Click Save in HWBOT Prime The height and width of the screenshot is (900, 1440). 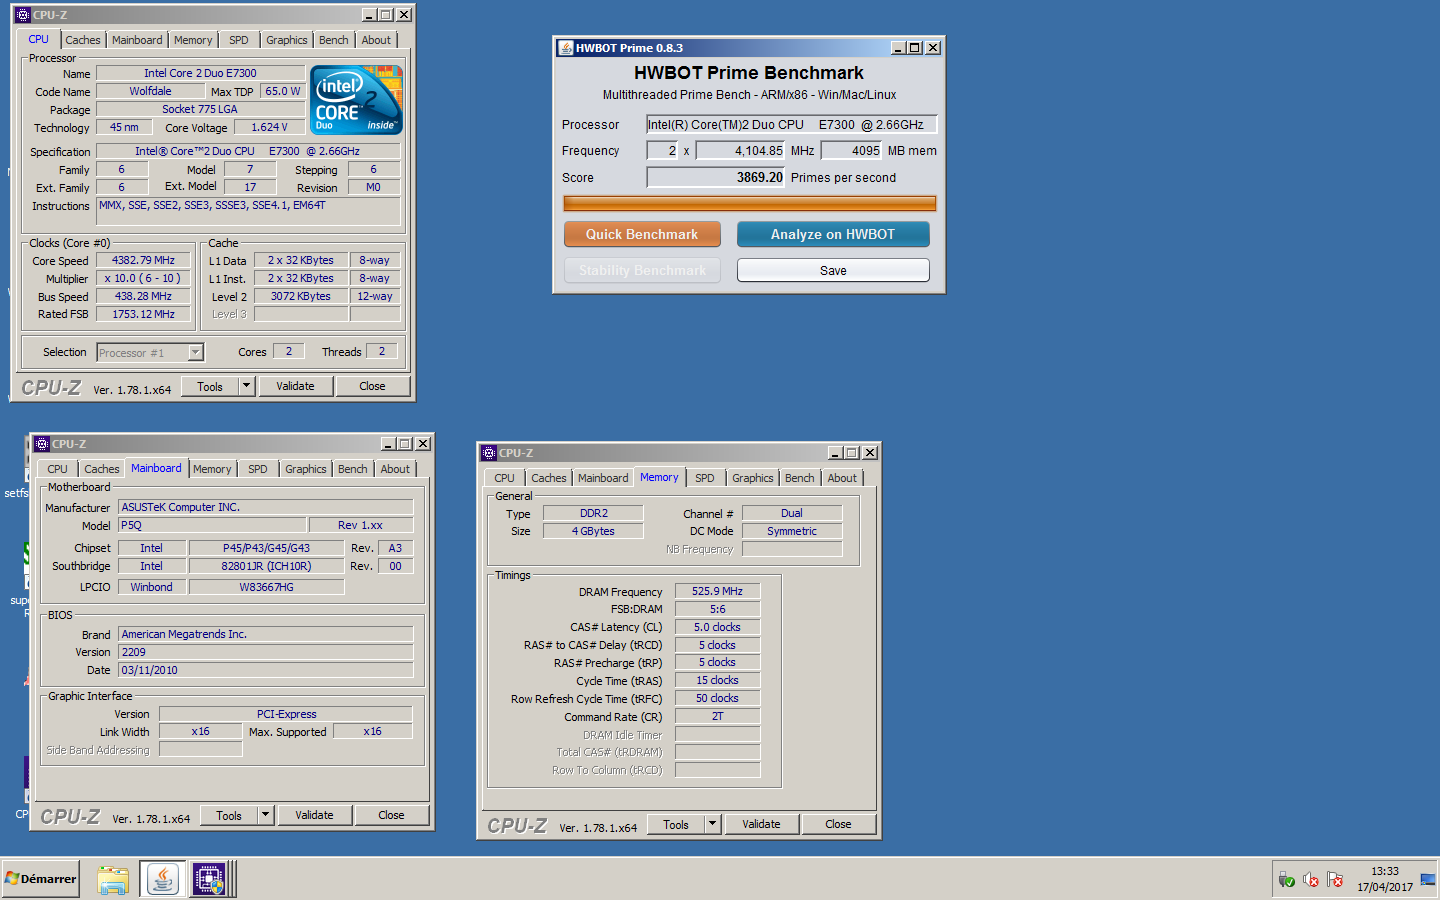click(833, 270)
